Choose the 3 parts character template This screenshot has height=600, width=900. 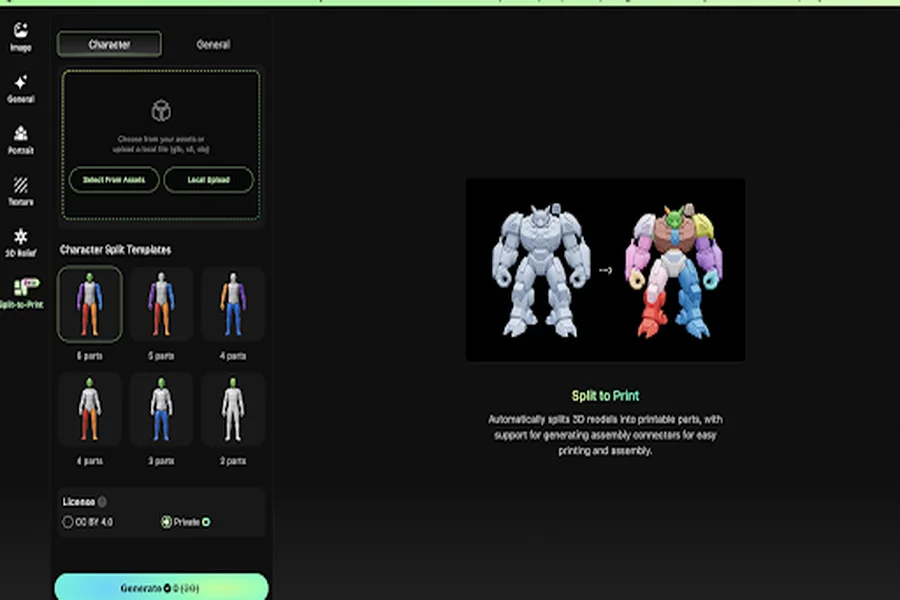[x=161, y=409]
